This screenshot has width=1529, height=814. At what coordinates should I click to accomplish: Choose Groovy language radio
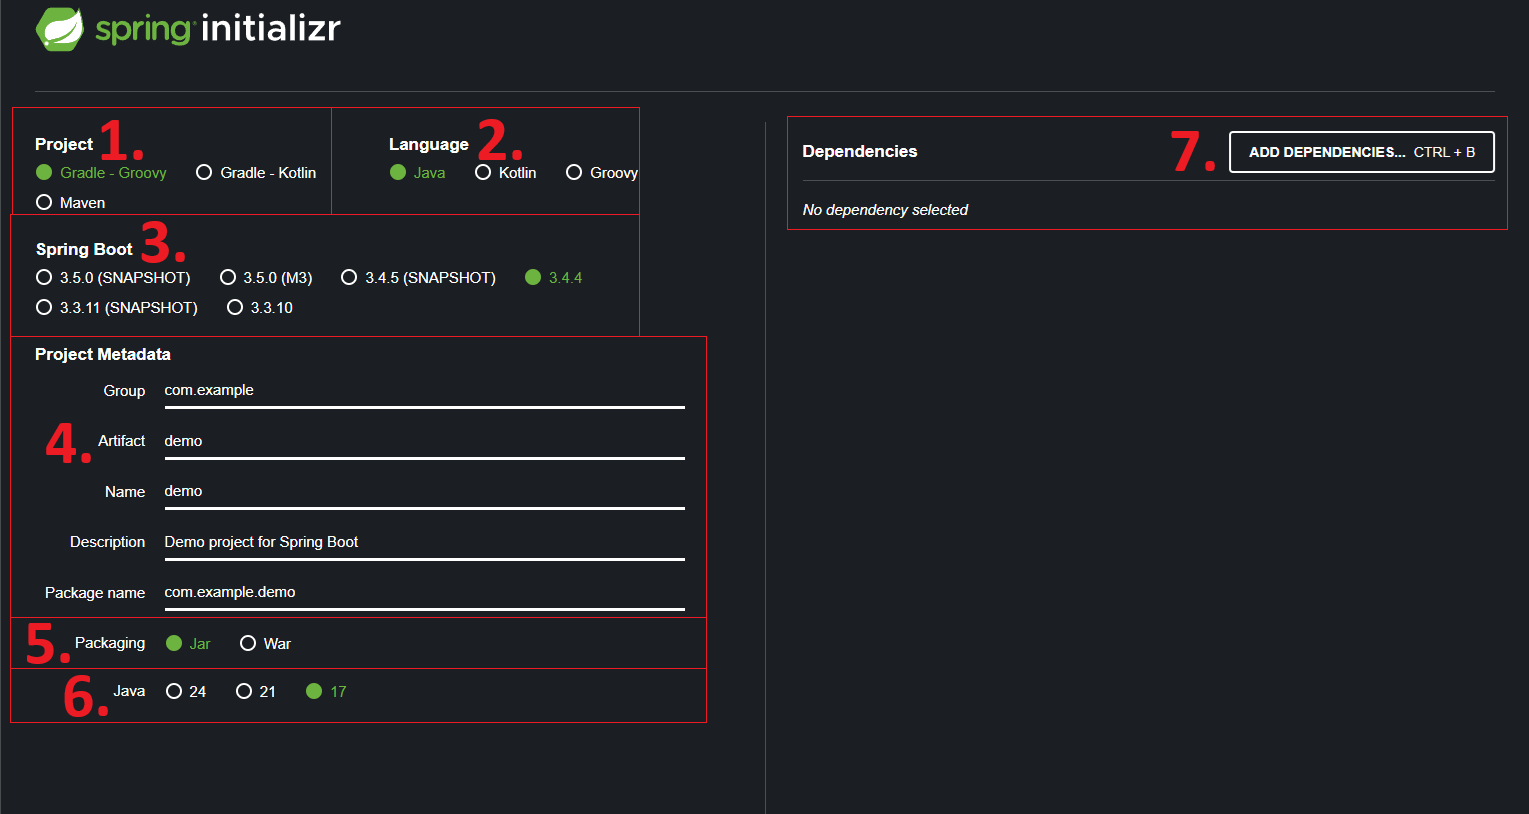click(601, 172)
